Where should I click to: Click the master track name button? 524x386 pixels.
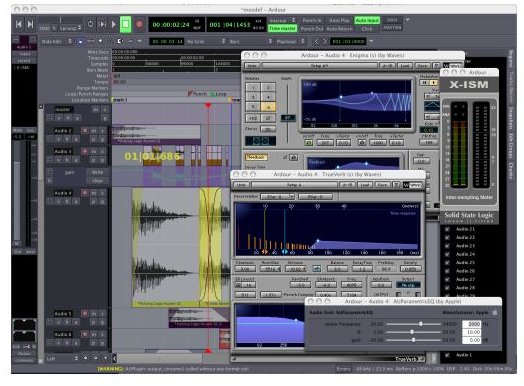pyautogui.click(x=63, y=109)
